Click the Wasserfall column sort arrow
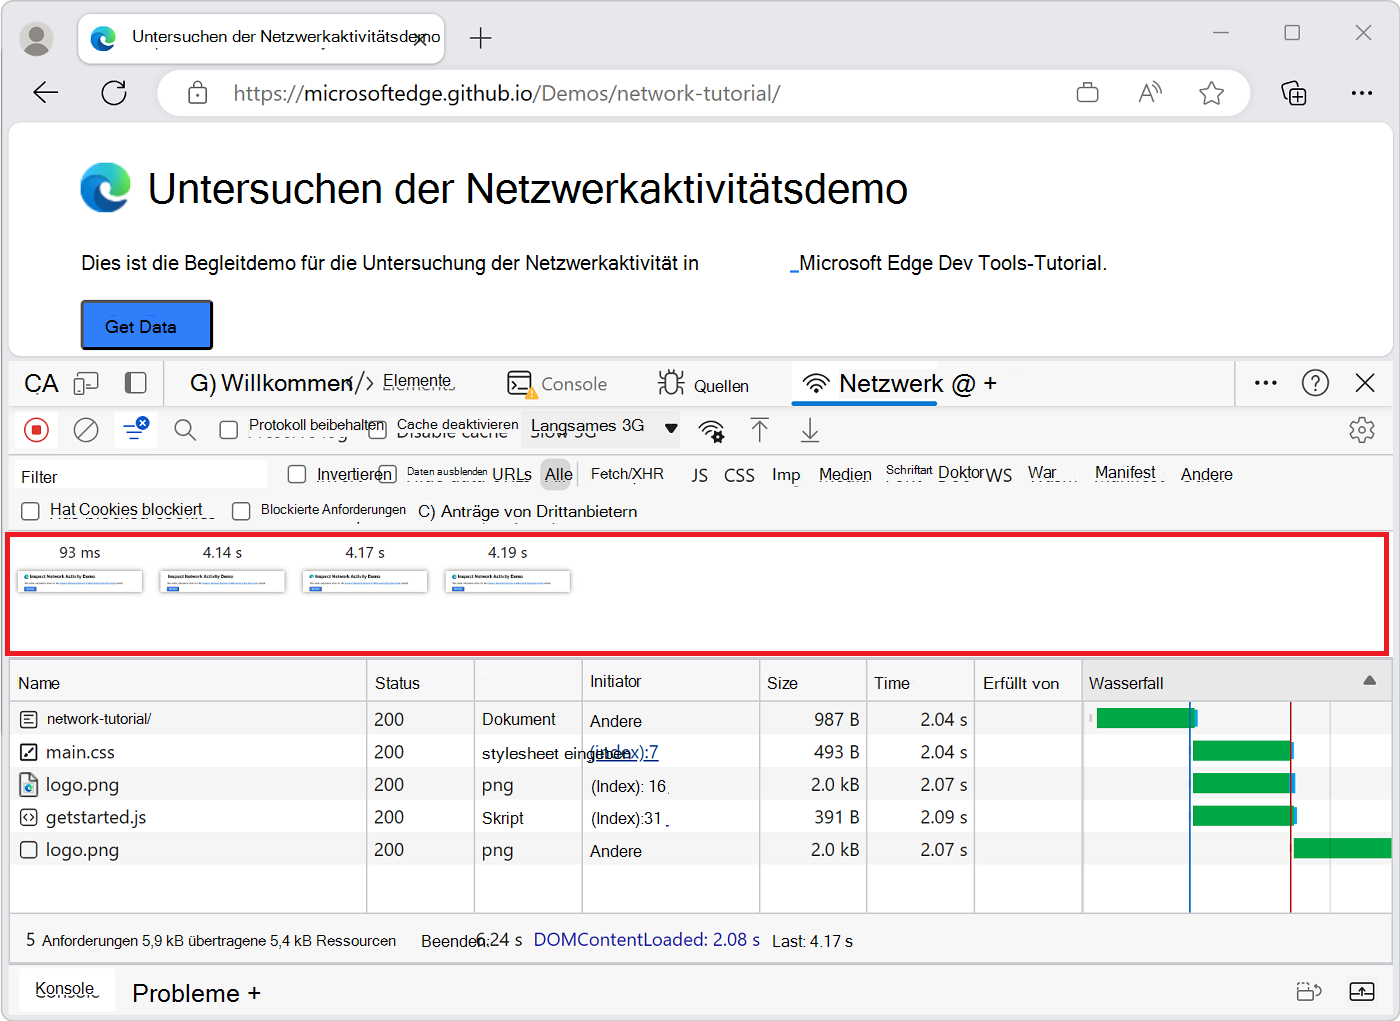This screenshot has width=1400, height=1021. (1369, 681)
